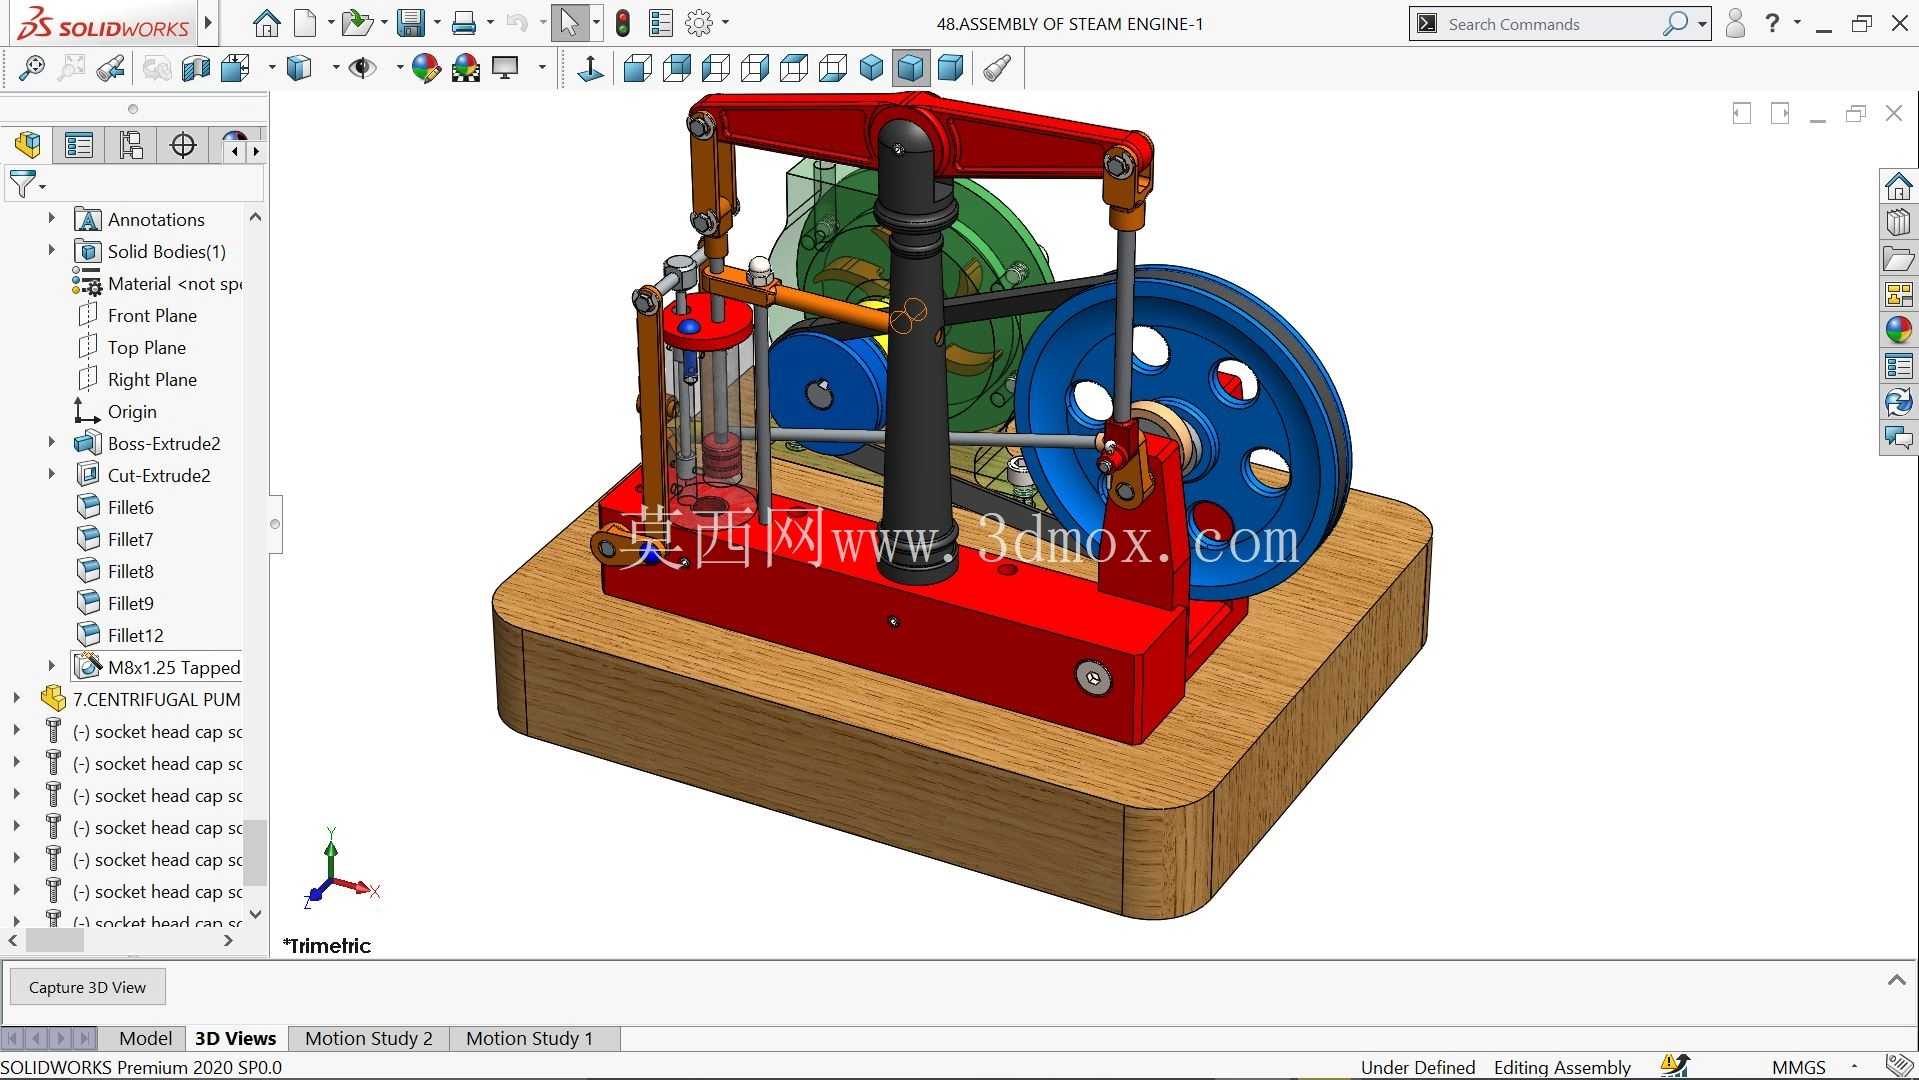The height and width of the screenshot is (1080, 1919).
Task: Click the View Settings monitor icon
Action: 506,68
